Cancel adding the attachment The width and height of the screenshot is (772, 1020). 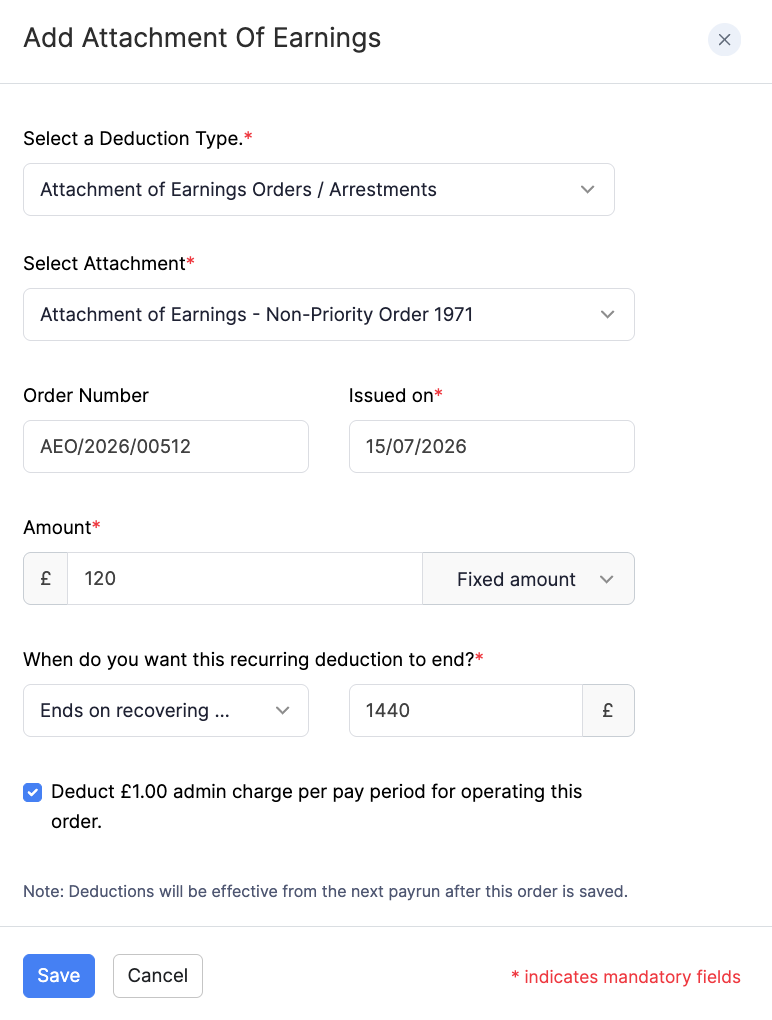click(157, 975)
